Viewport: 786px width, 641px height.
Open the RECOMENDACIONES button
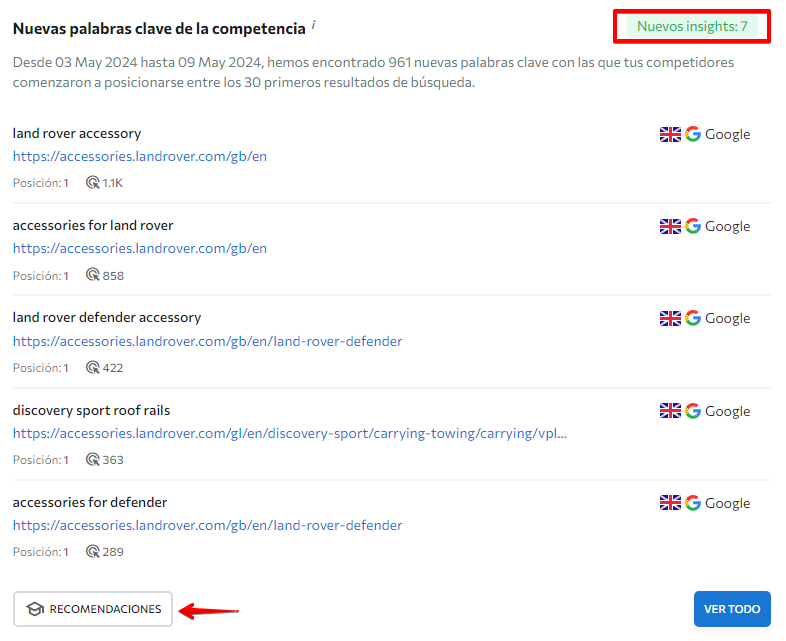[93, 609]
